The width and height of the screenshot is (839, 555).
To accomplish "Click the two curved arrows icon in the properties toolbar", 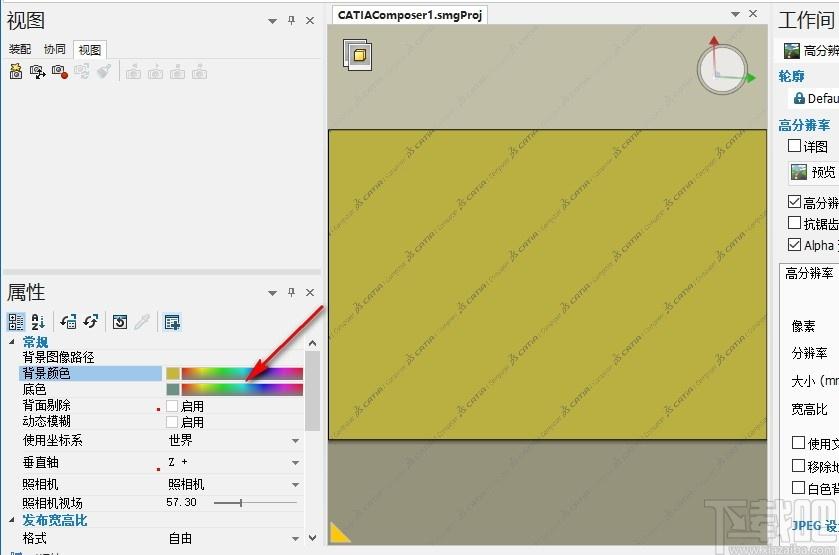I will pyautogui.click(x=90, y=322).
